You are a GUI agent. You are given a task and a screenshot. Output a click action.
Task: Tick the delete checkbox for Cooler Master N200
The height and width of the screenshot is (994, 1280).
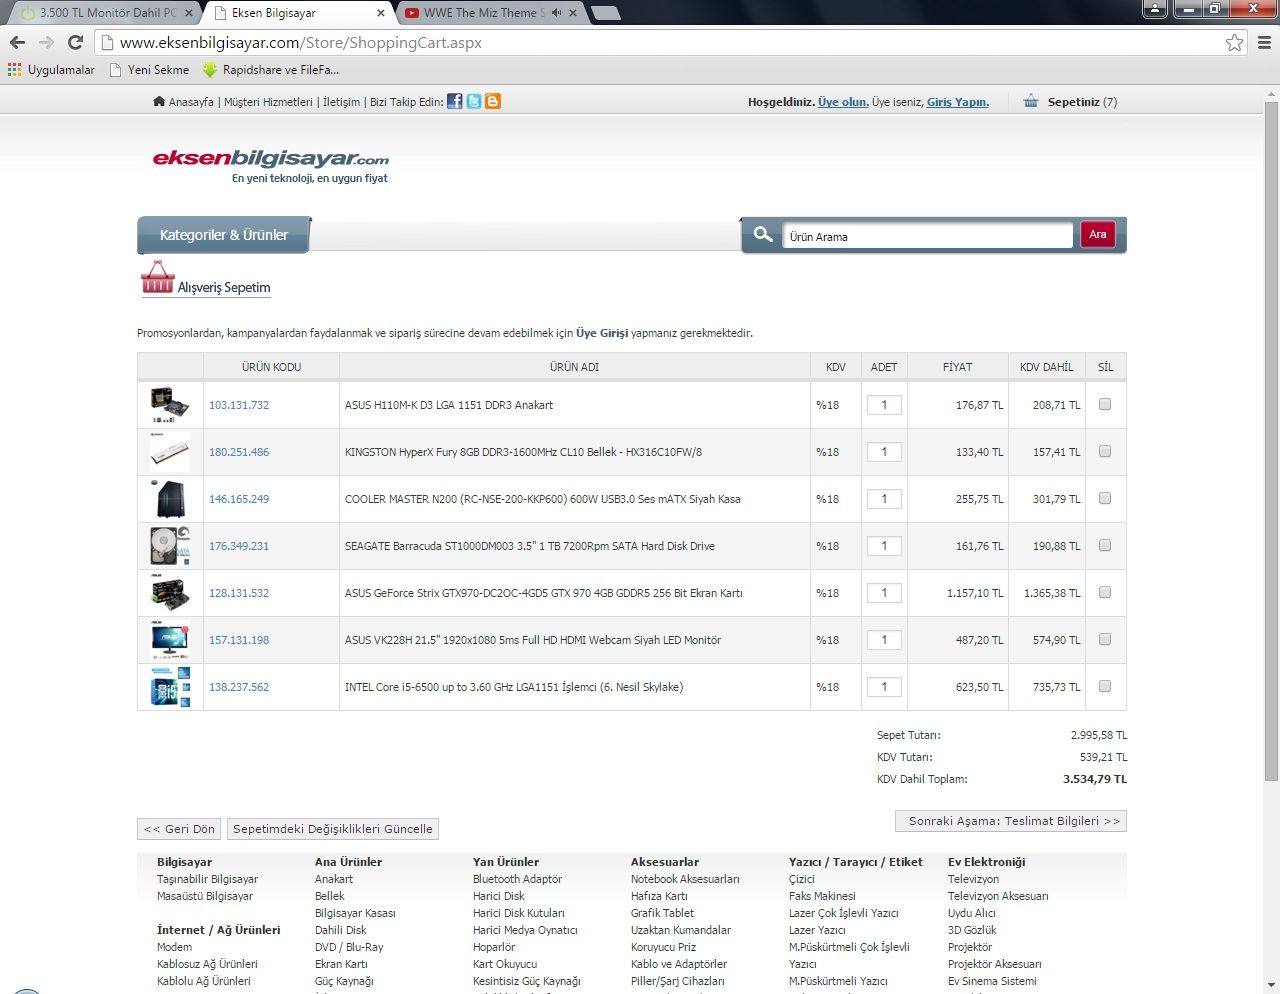coord(1105,498)
